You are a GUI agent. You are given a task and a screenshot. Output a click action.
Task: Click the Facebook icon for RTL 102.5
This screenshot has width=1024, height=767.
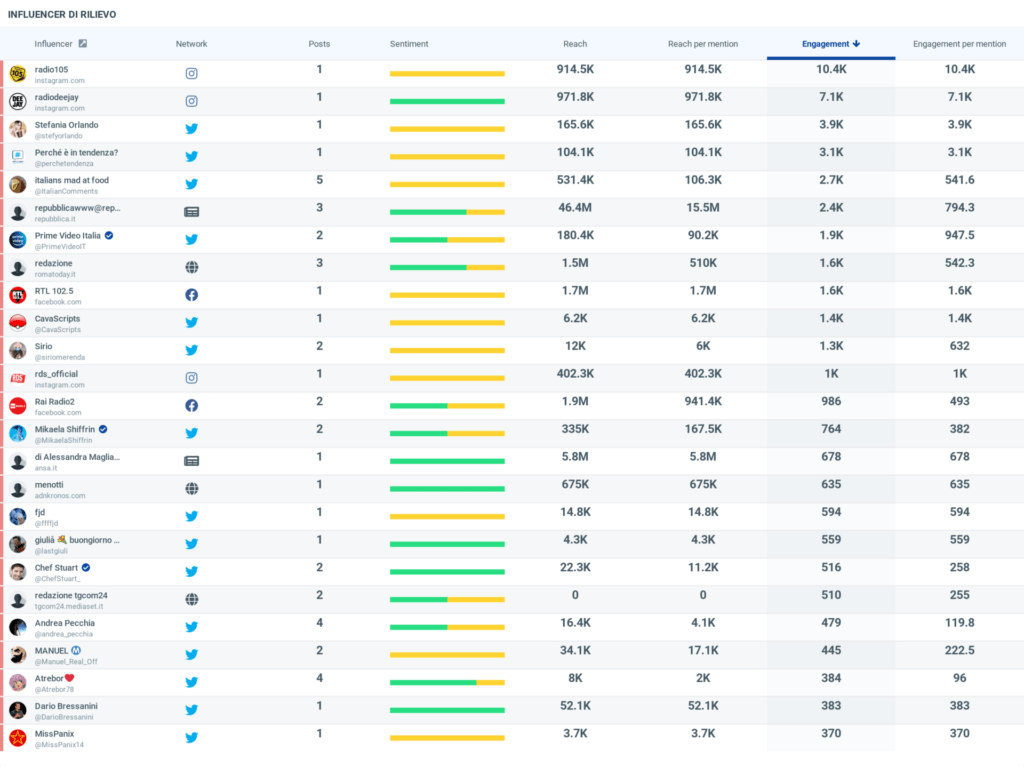pyautogui.click(x=191, y=295)
